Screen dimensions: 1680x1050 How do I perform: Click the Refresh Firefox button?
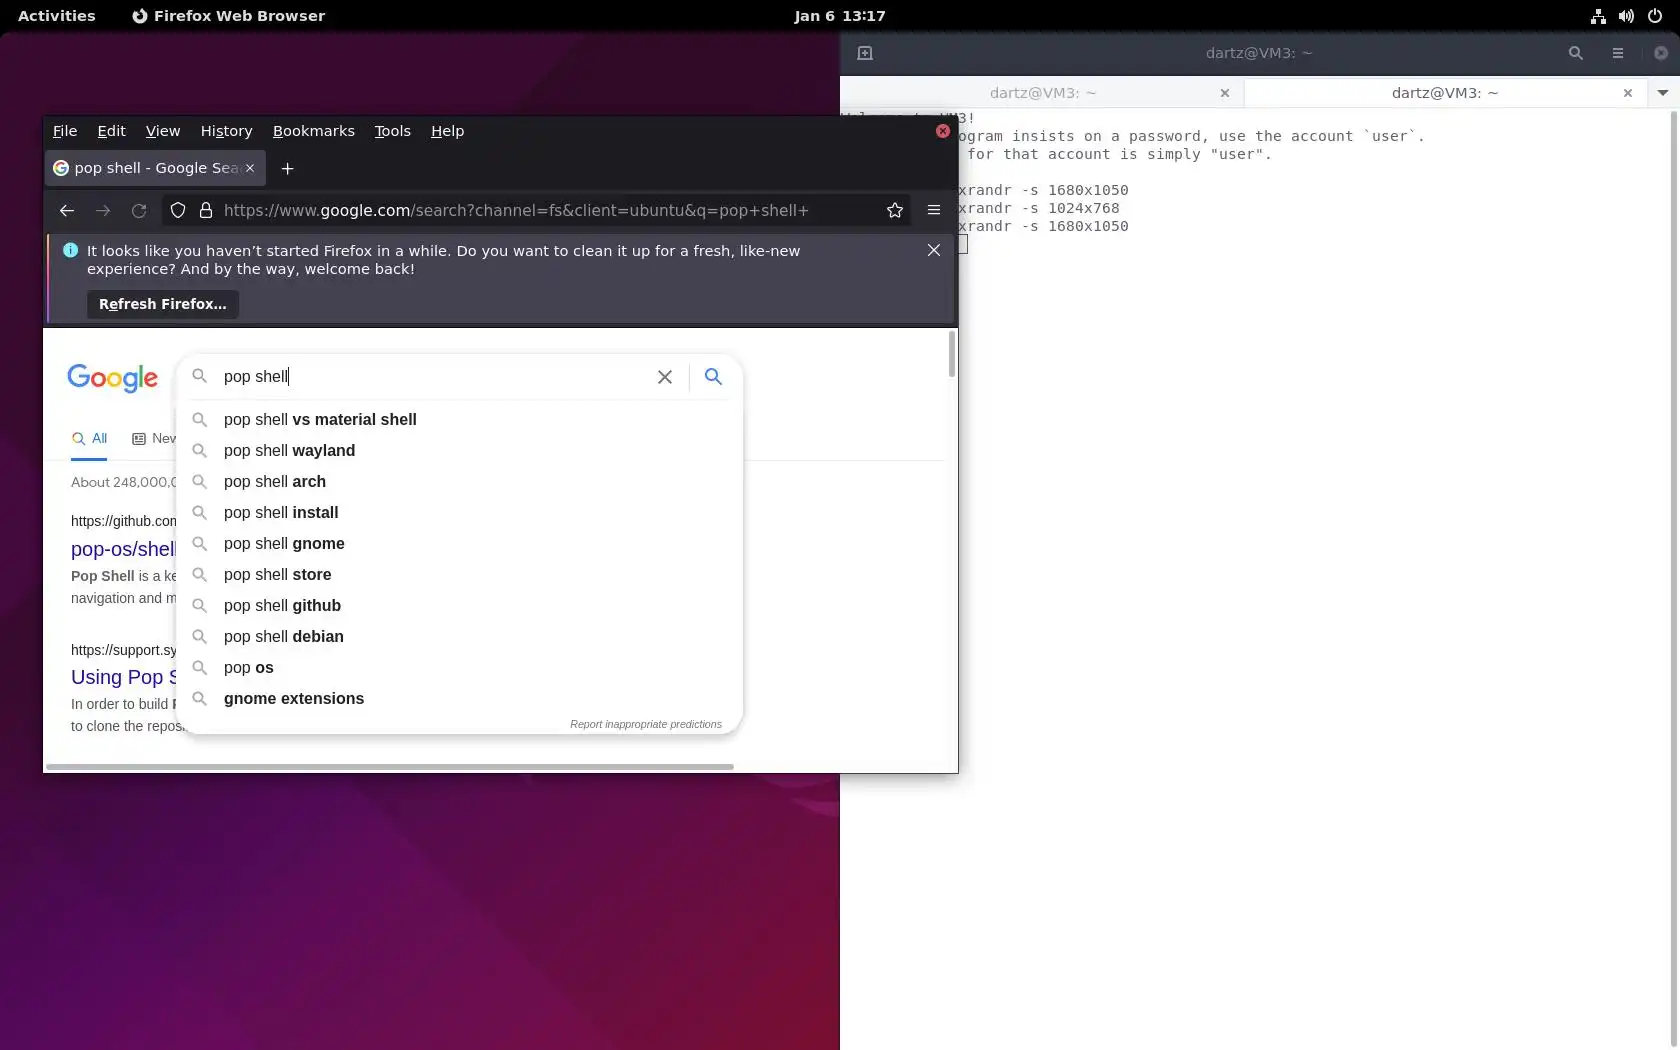163,304
